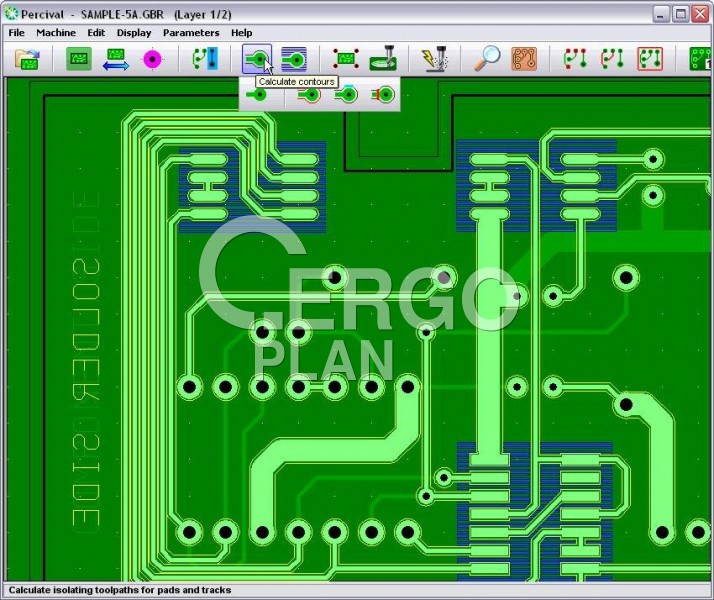714x600 pixels.
Task: Open the Edit menu
Action: coord(96,33)
